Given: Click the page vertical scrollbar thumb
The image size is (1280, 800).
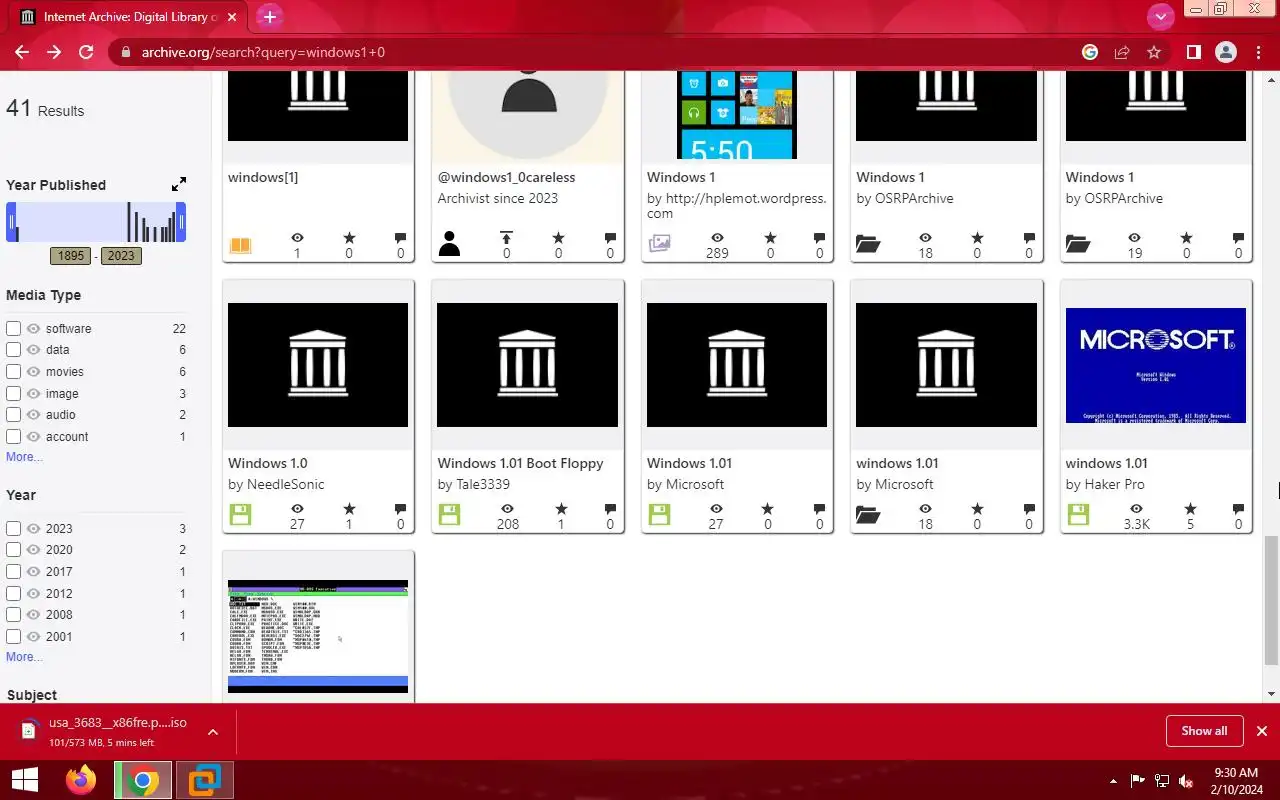Looking at the screenshot, I should (x=1271, y=600).
